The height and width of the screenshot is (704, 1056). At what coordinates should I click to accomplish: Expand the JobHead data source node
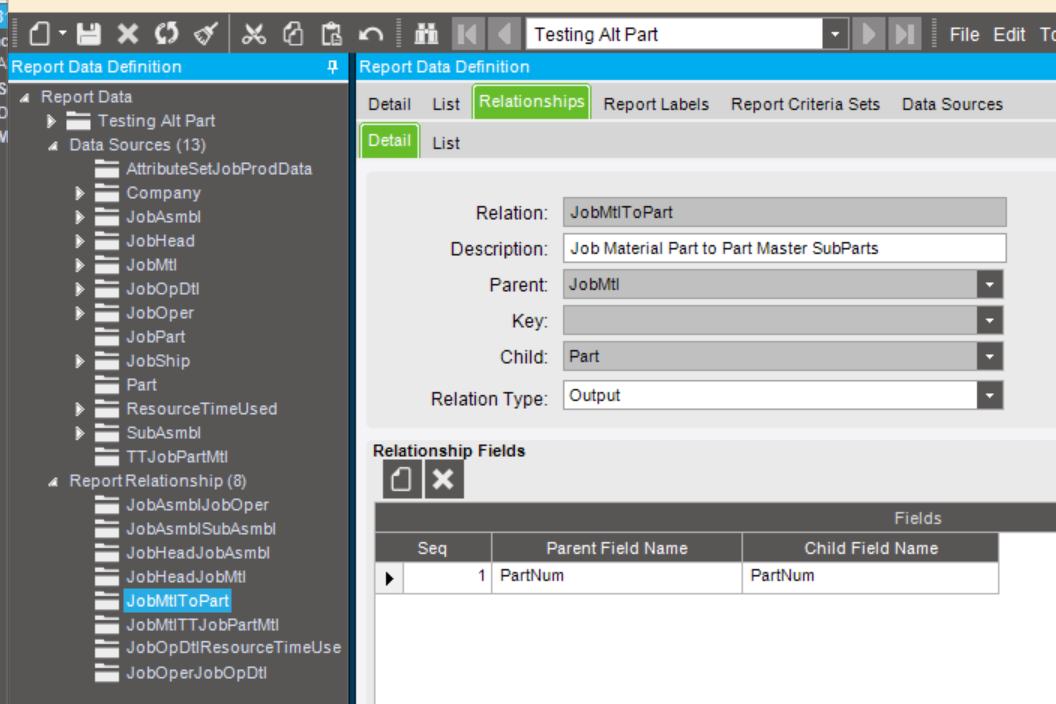79,241
